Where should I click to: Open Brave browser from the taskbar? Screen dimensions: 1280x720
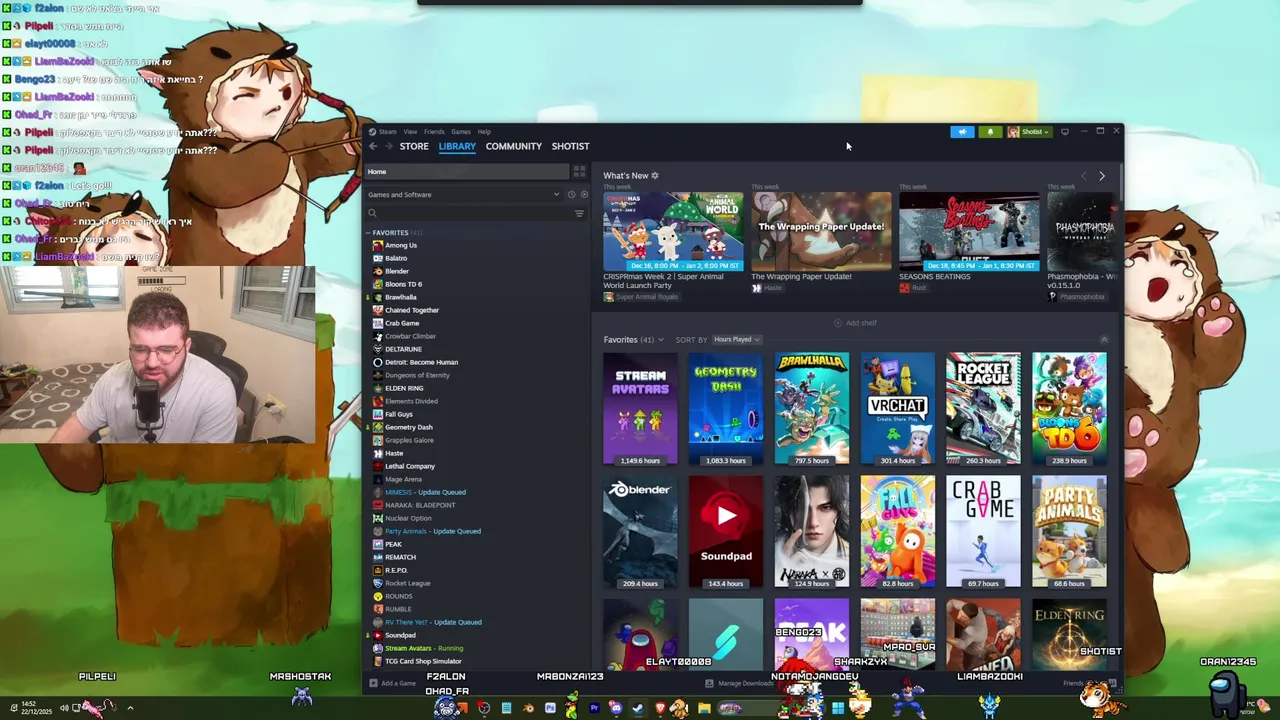660,708
